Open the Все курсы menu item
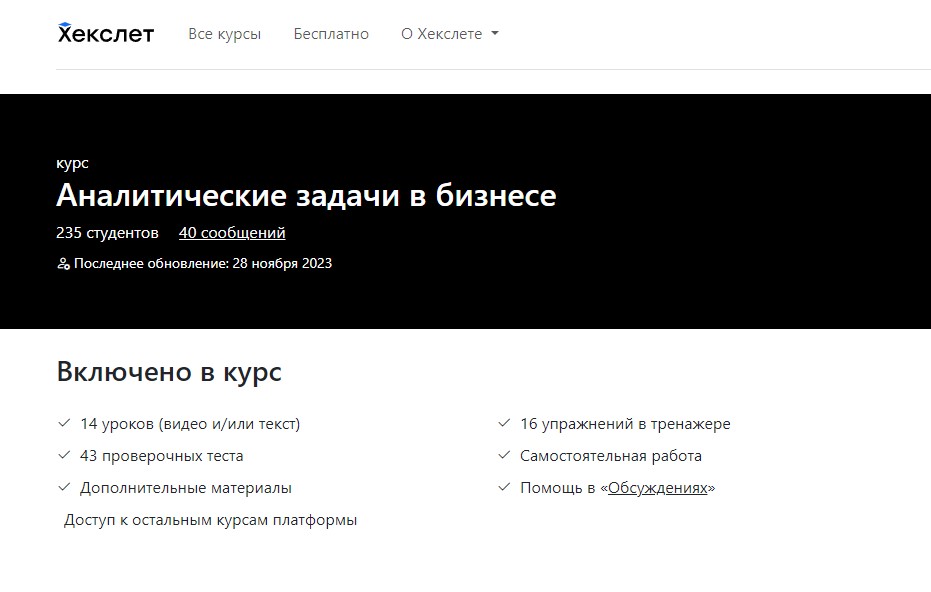 [224, 34]
